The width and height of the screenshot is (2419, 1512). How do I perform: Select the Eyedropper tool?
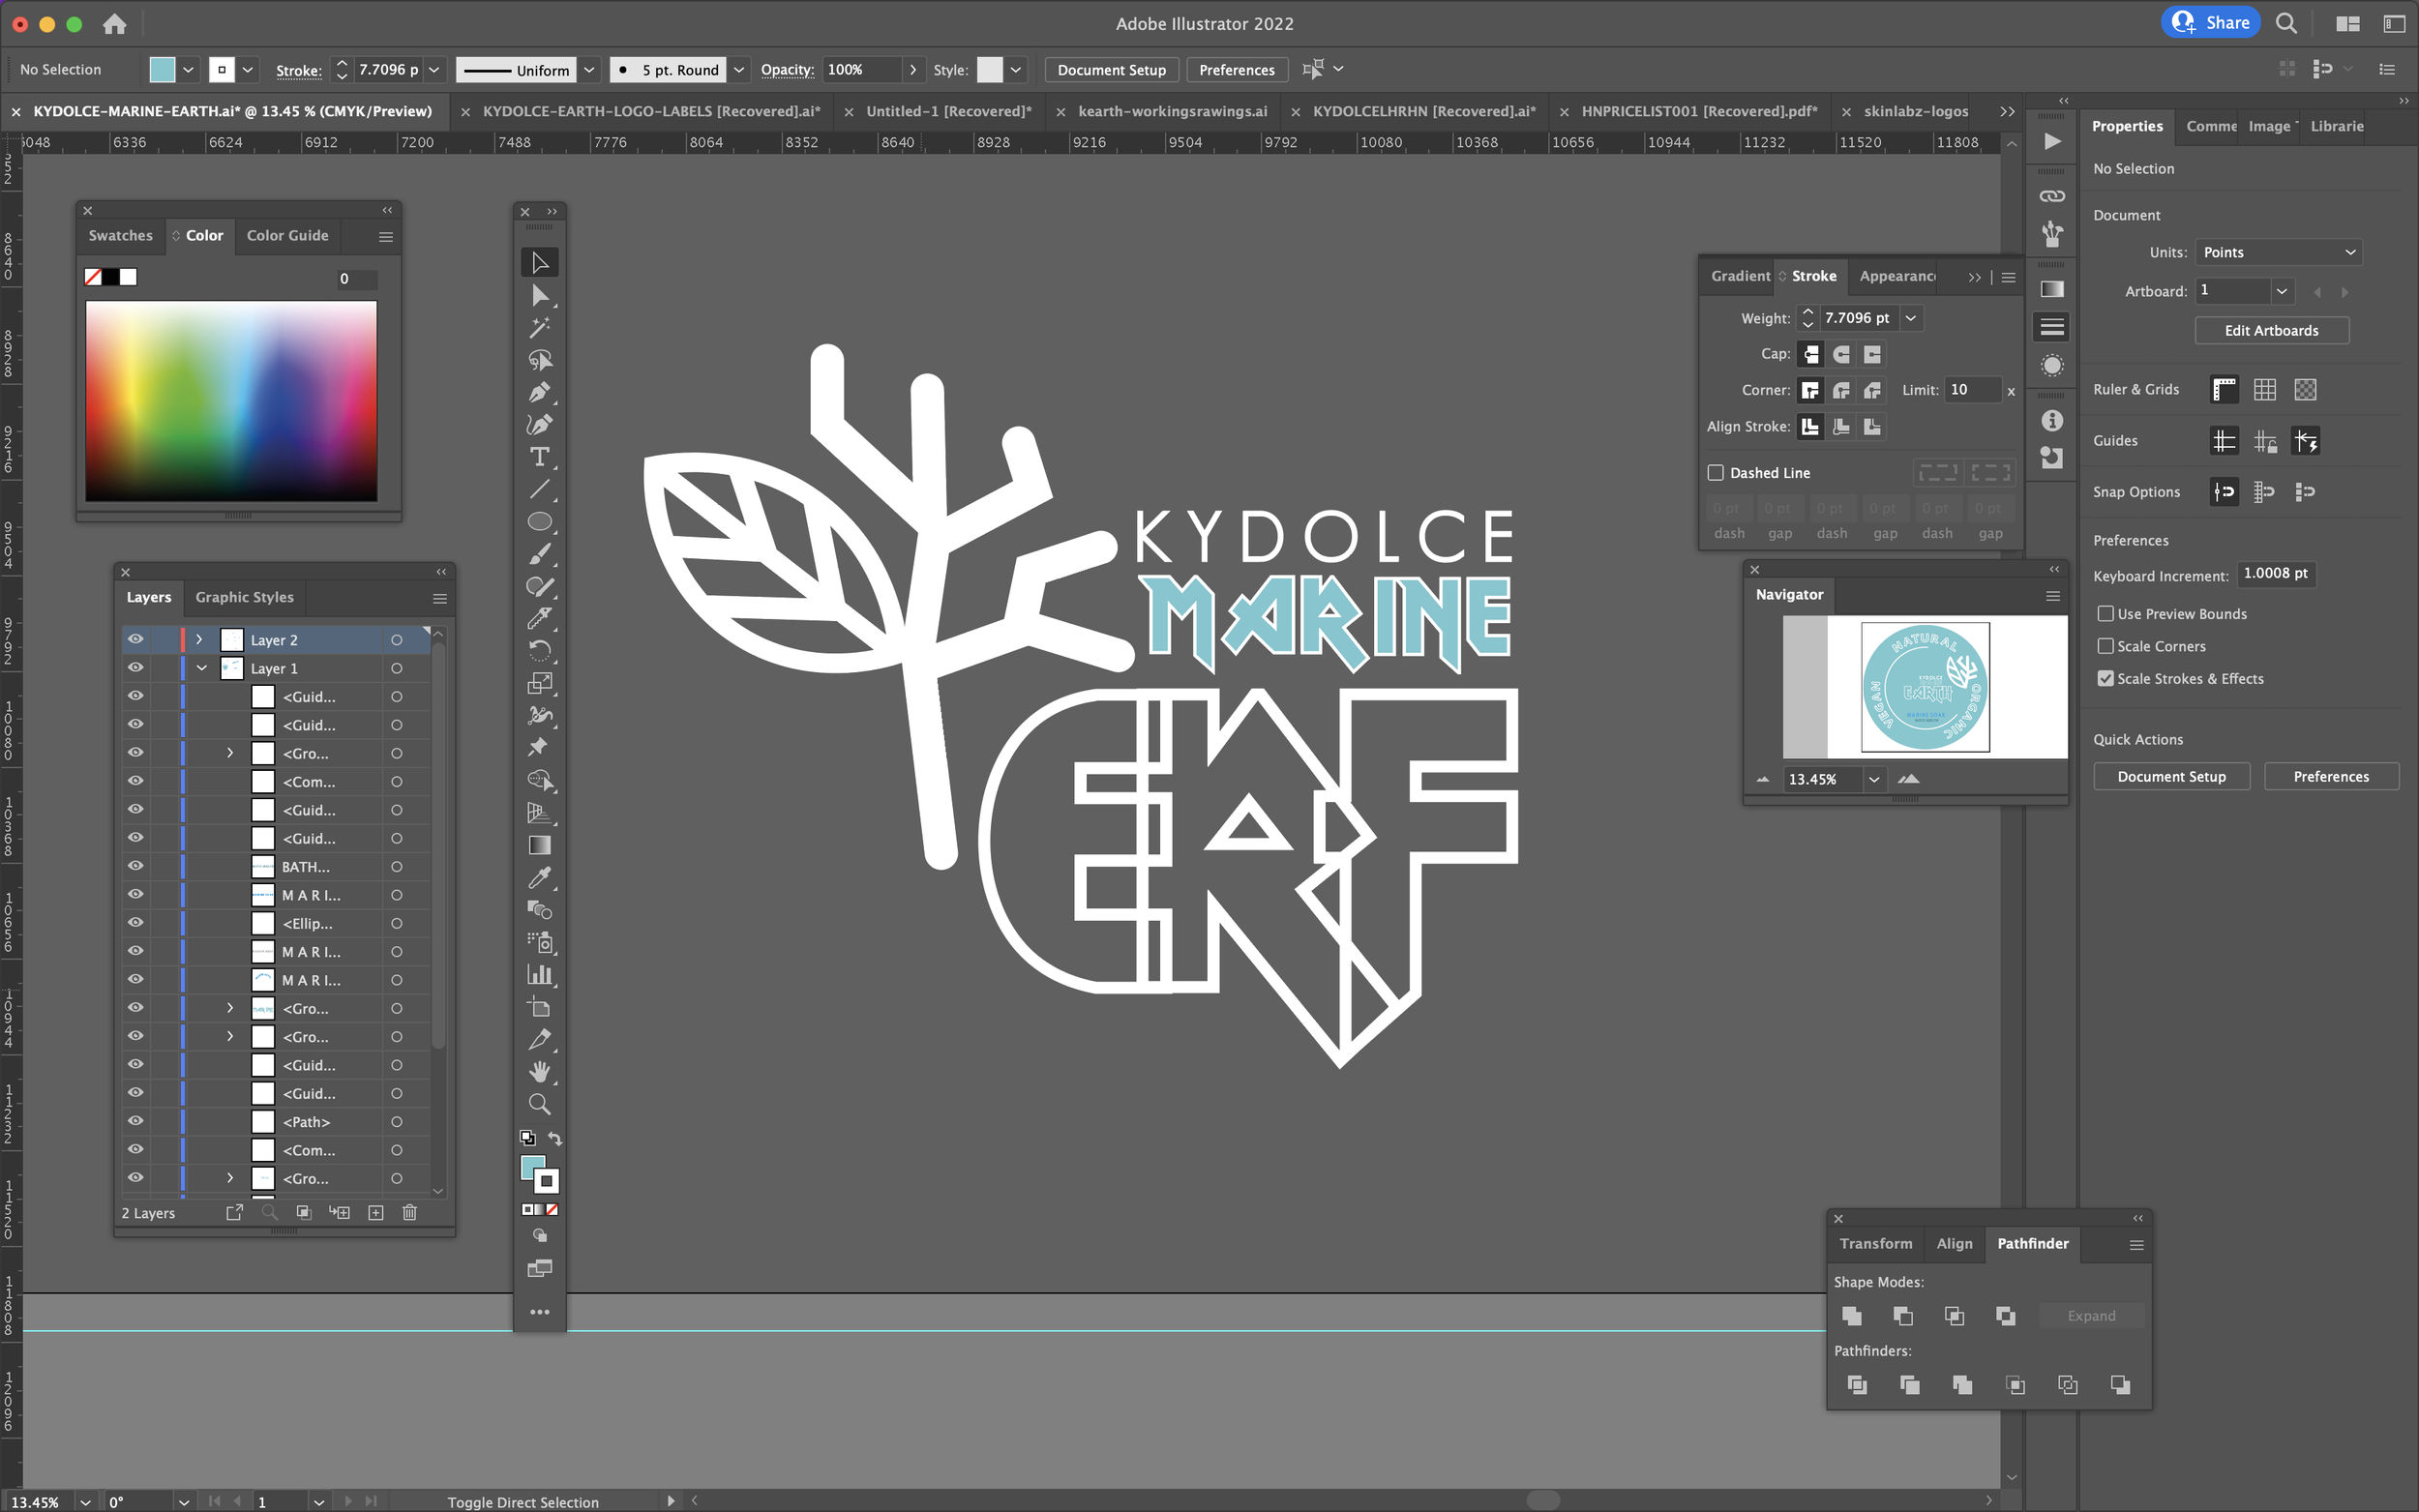[539, 878]
